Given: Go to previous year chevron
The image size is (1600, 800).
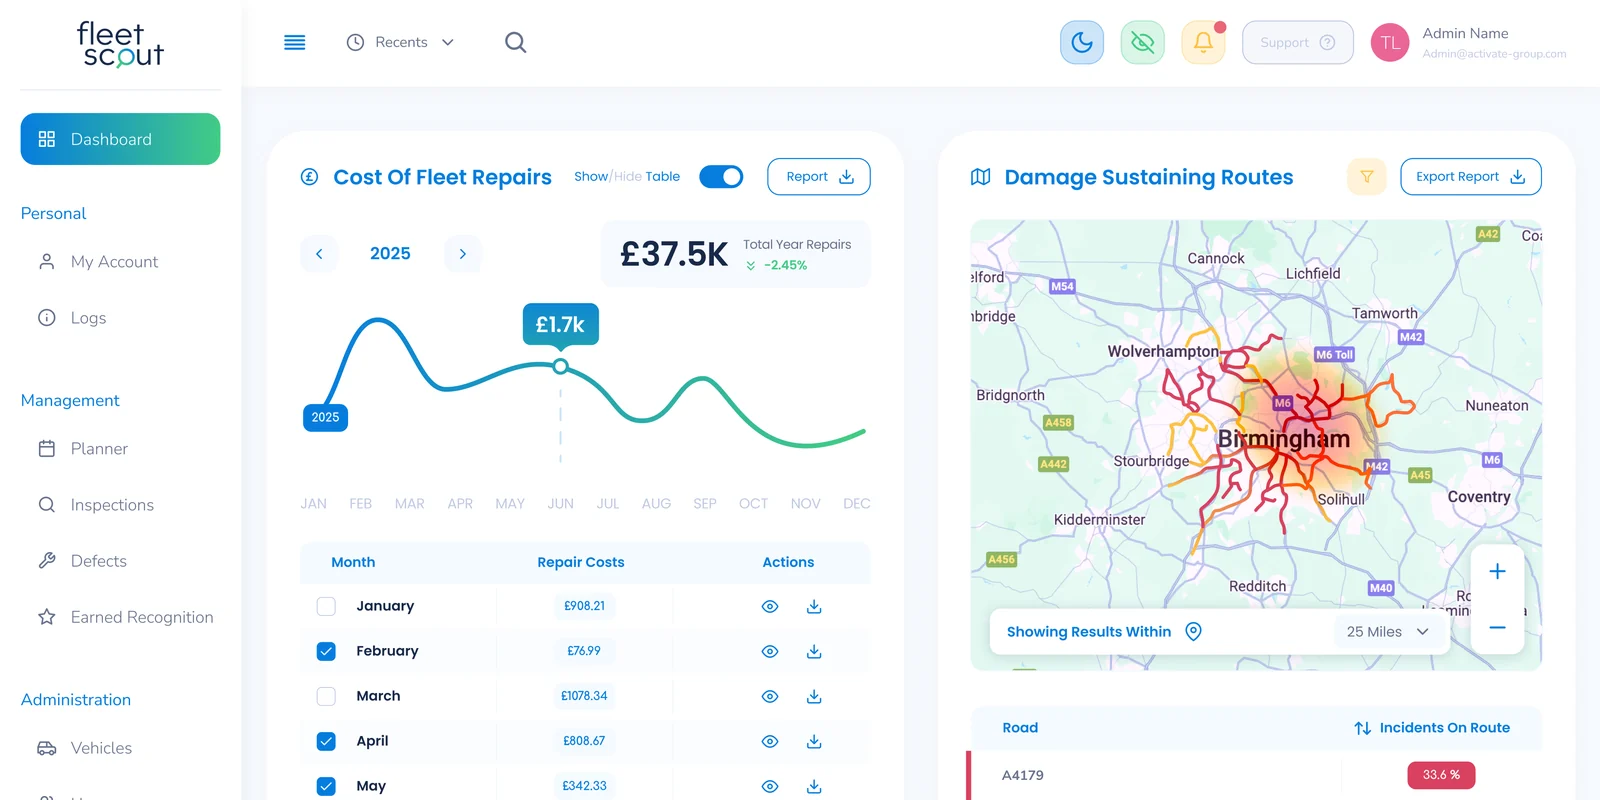Looking at the screenshot, I should 319,254.
